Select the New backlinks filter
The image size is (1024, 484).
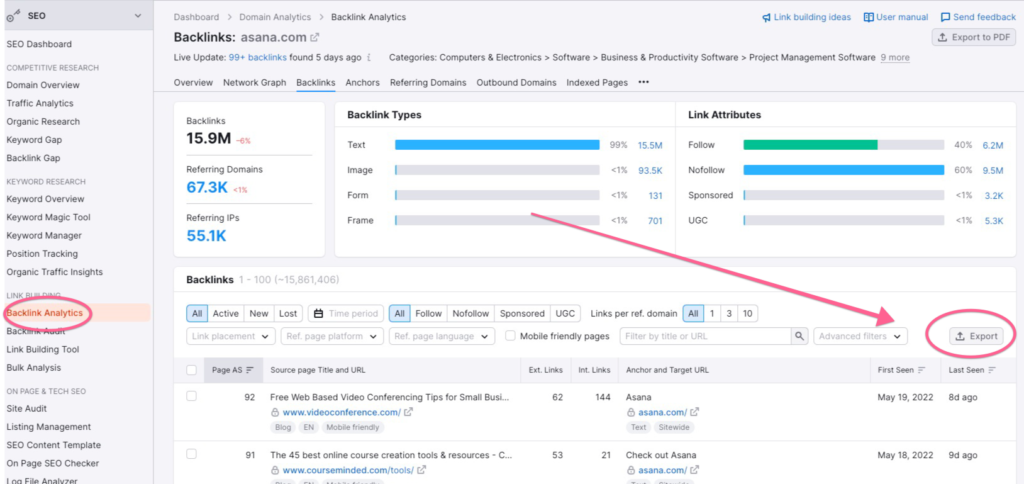coord(259,314)
